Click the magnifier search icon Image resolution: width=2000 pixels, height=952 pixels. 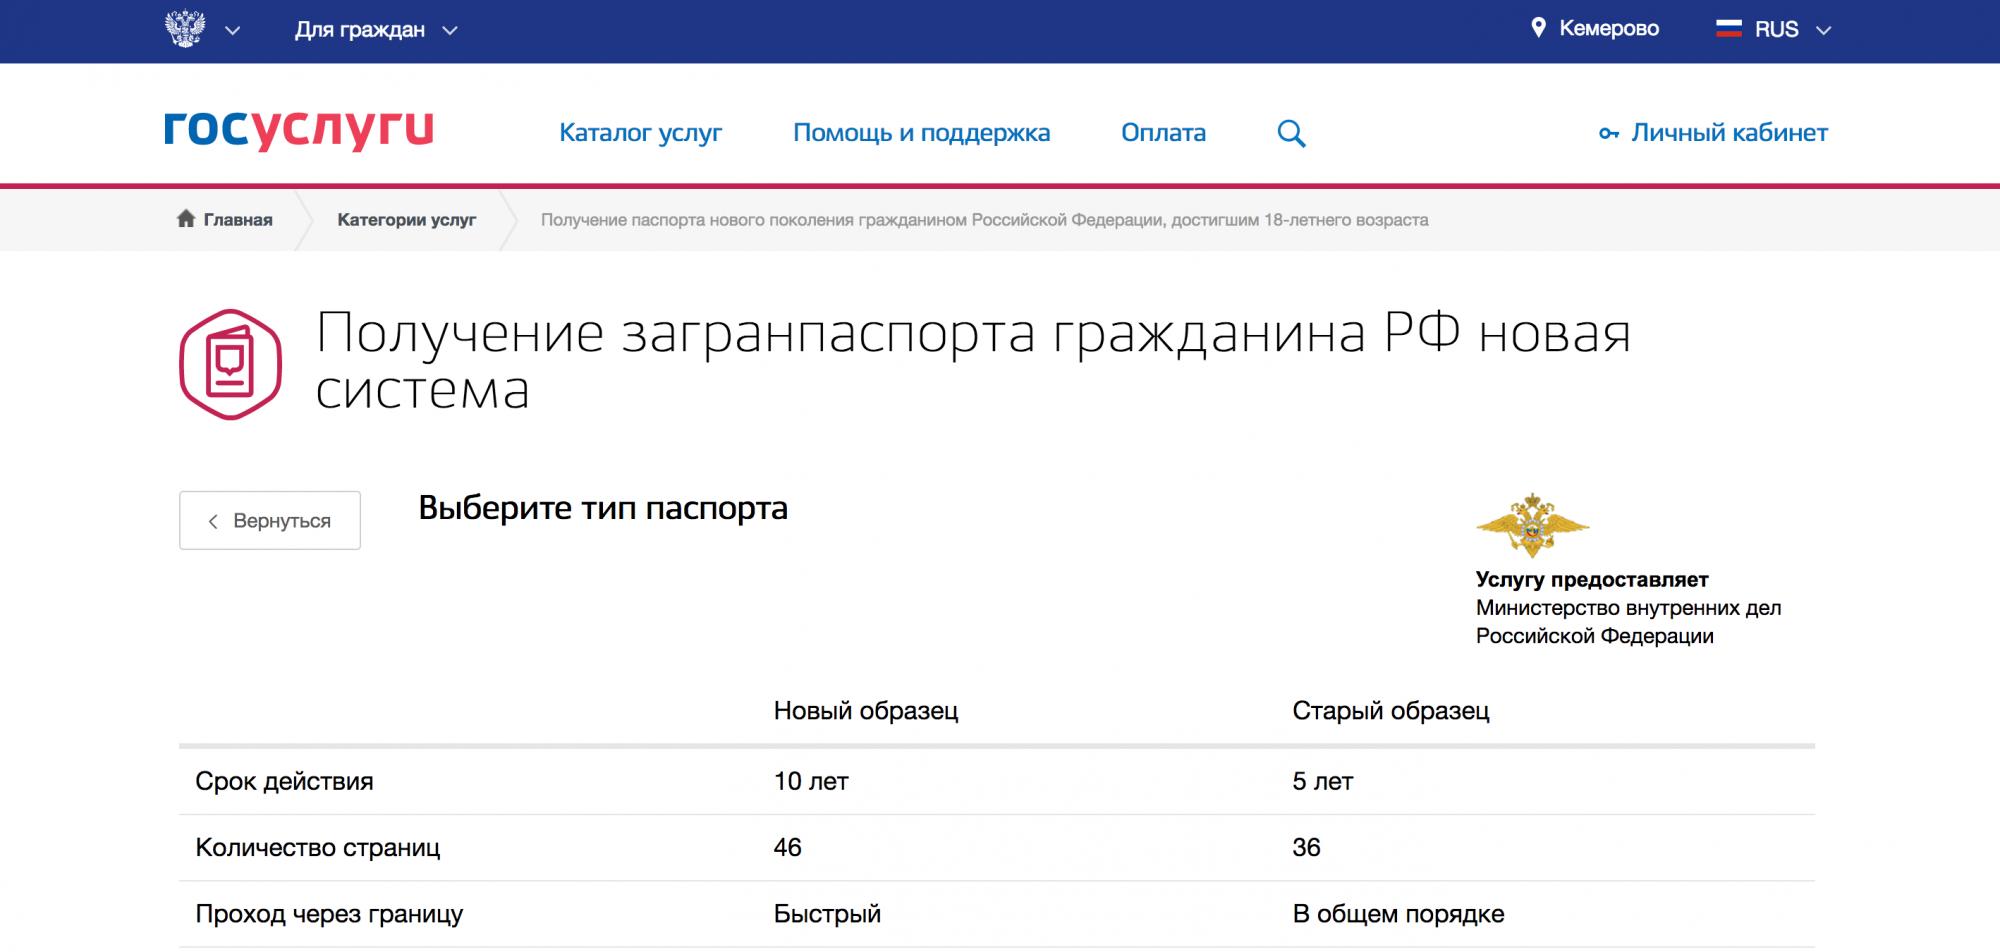pos(1291,134)
